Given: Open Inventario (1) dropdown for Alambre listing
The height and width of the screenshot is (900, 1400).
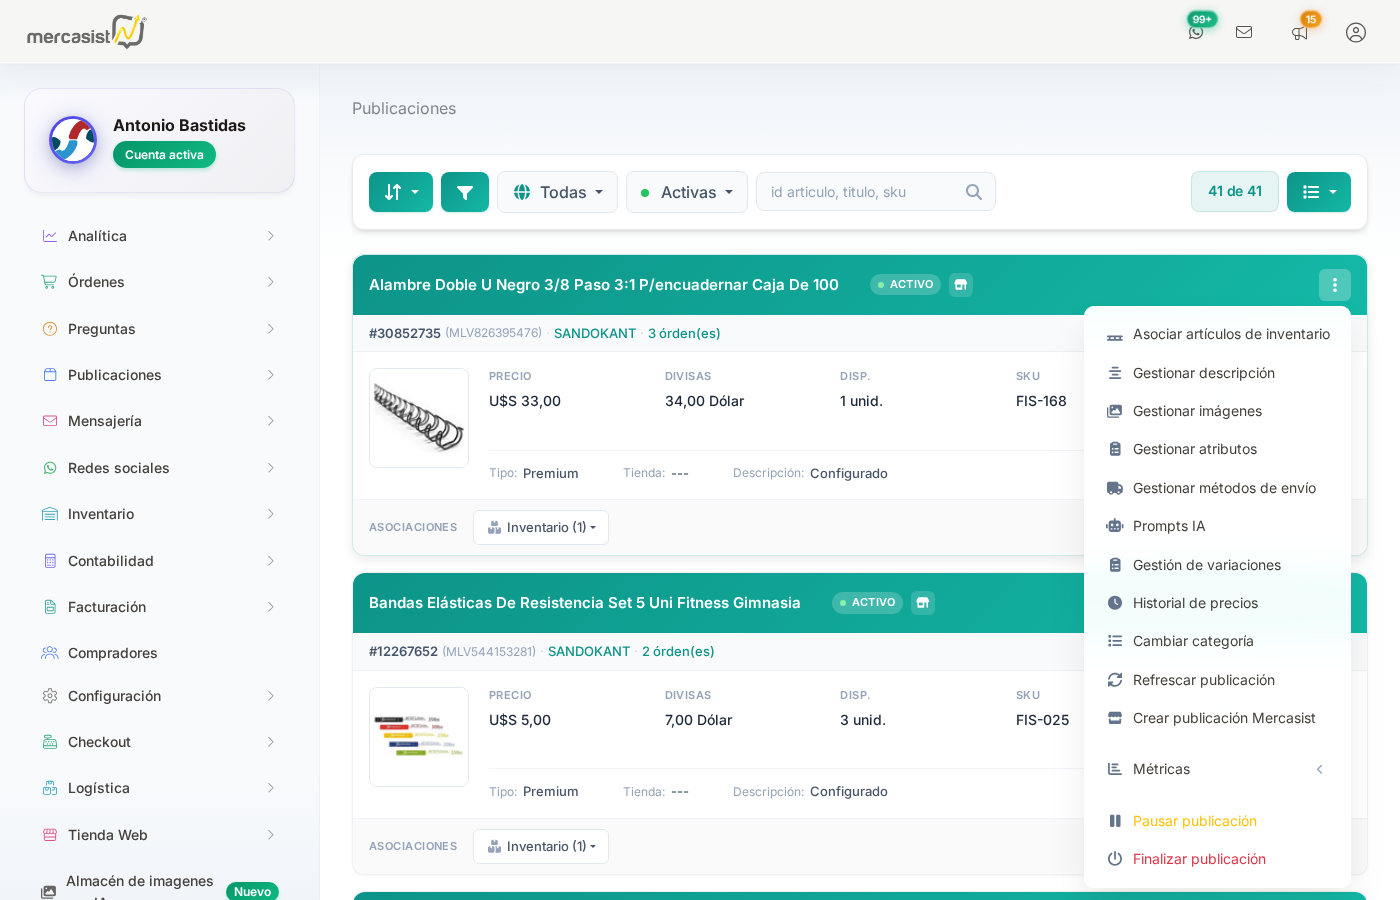Looking at the screenshot, I should click(x=541, y=527).
